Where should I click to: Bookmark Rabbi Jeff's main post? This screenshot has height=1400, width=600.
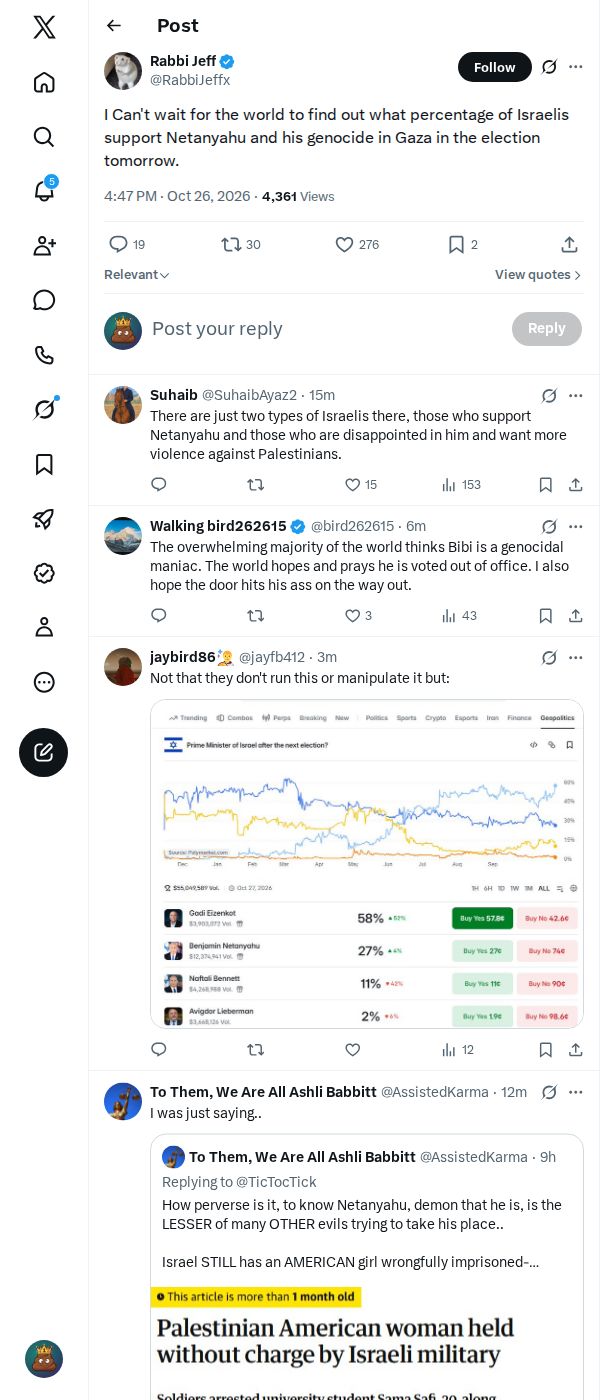(x=463, y=244)
